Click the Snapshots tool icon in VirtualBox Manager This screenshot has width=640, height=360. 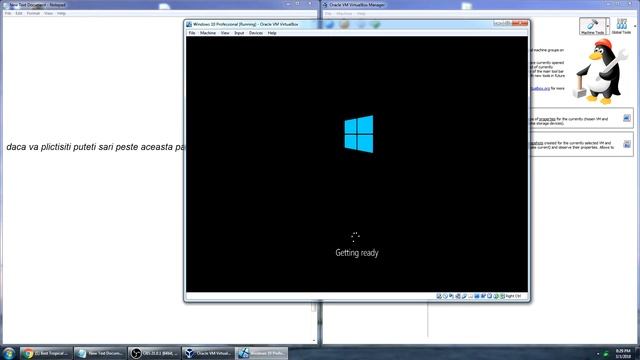(x=627, y=144)
